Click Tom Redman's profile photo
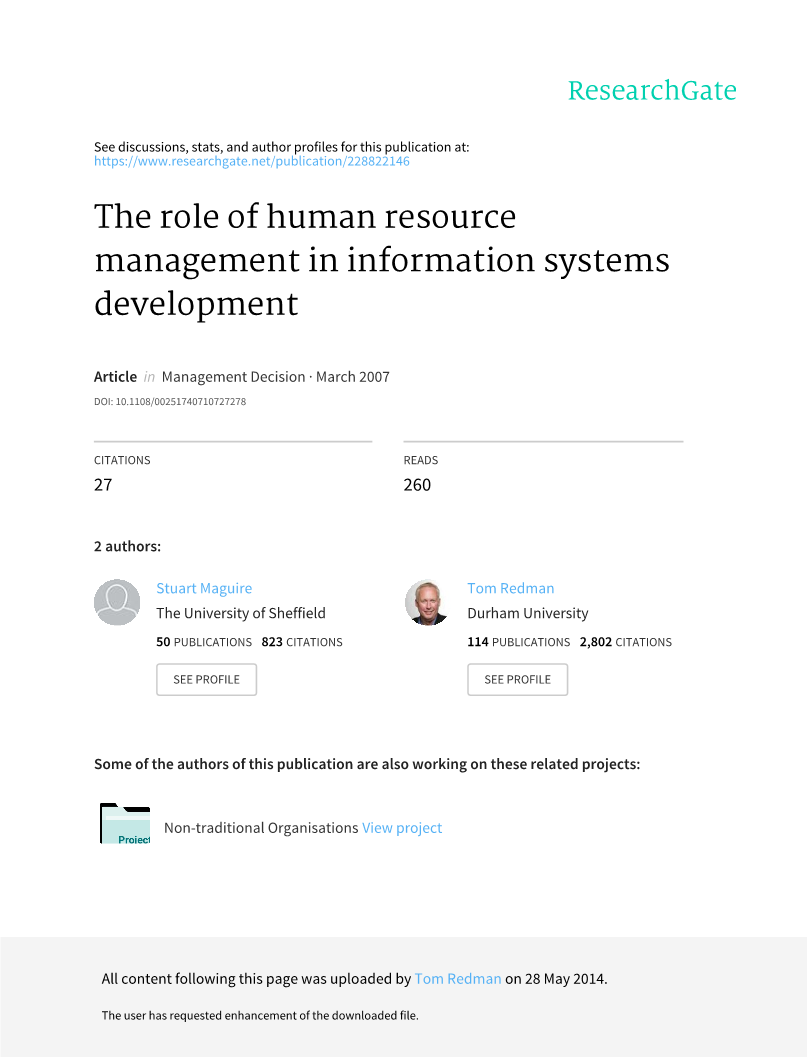The image size is (807, 1057). 427,602
